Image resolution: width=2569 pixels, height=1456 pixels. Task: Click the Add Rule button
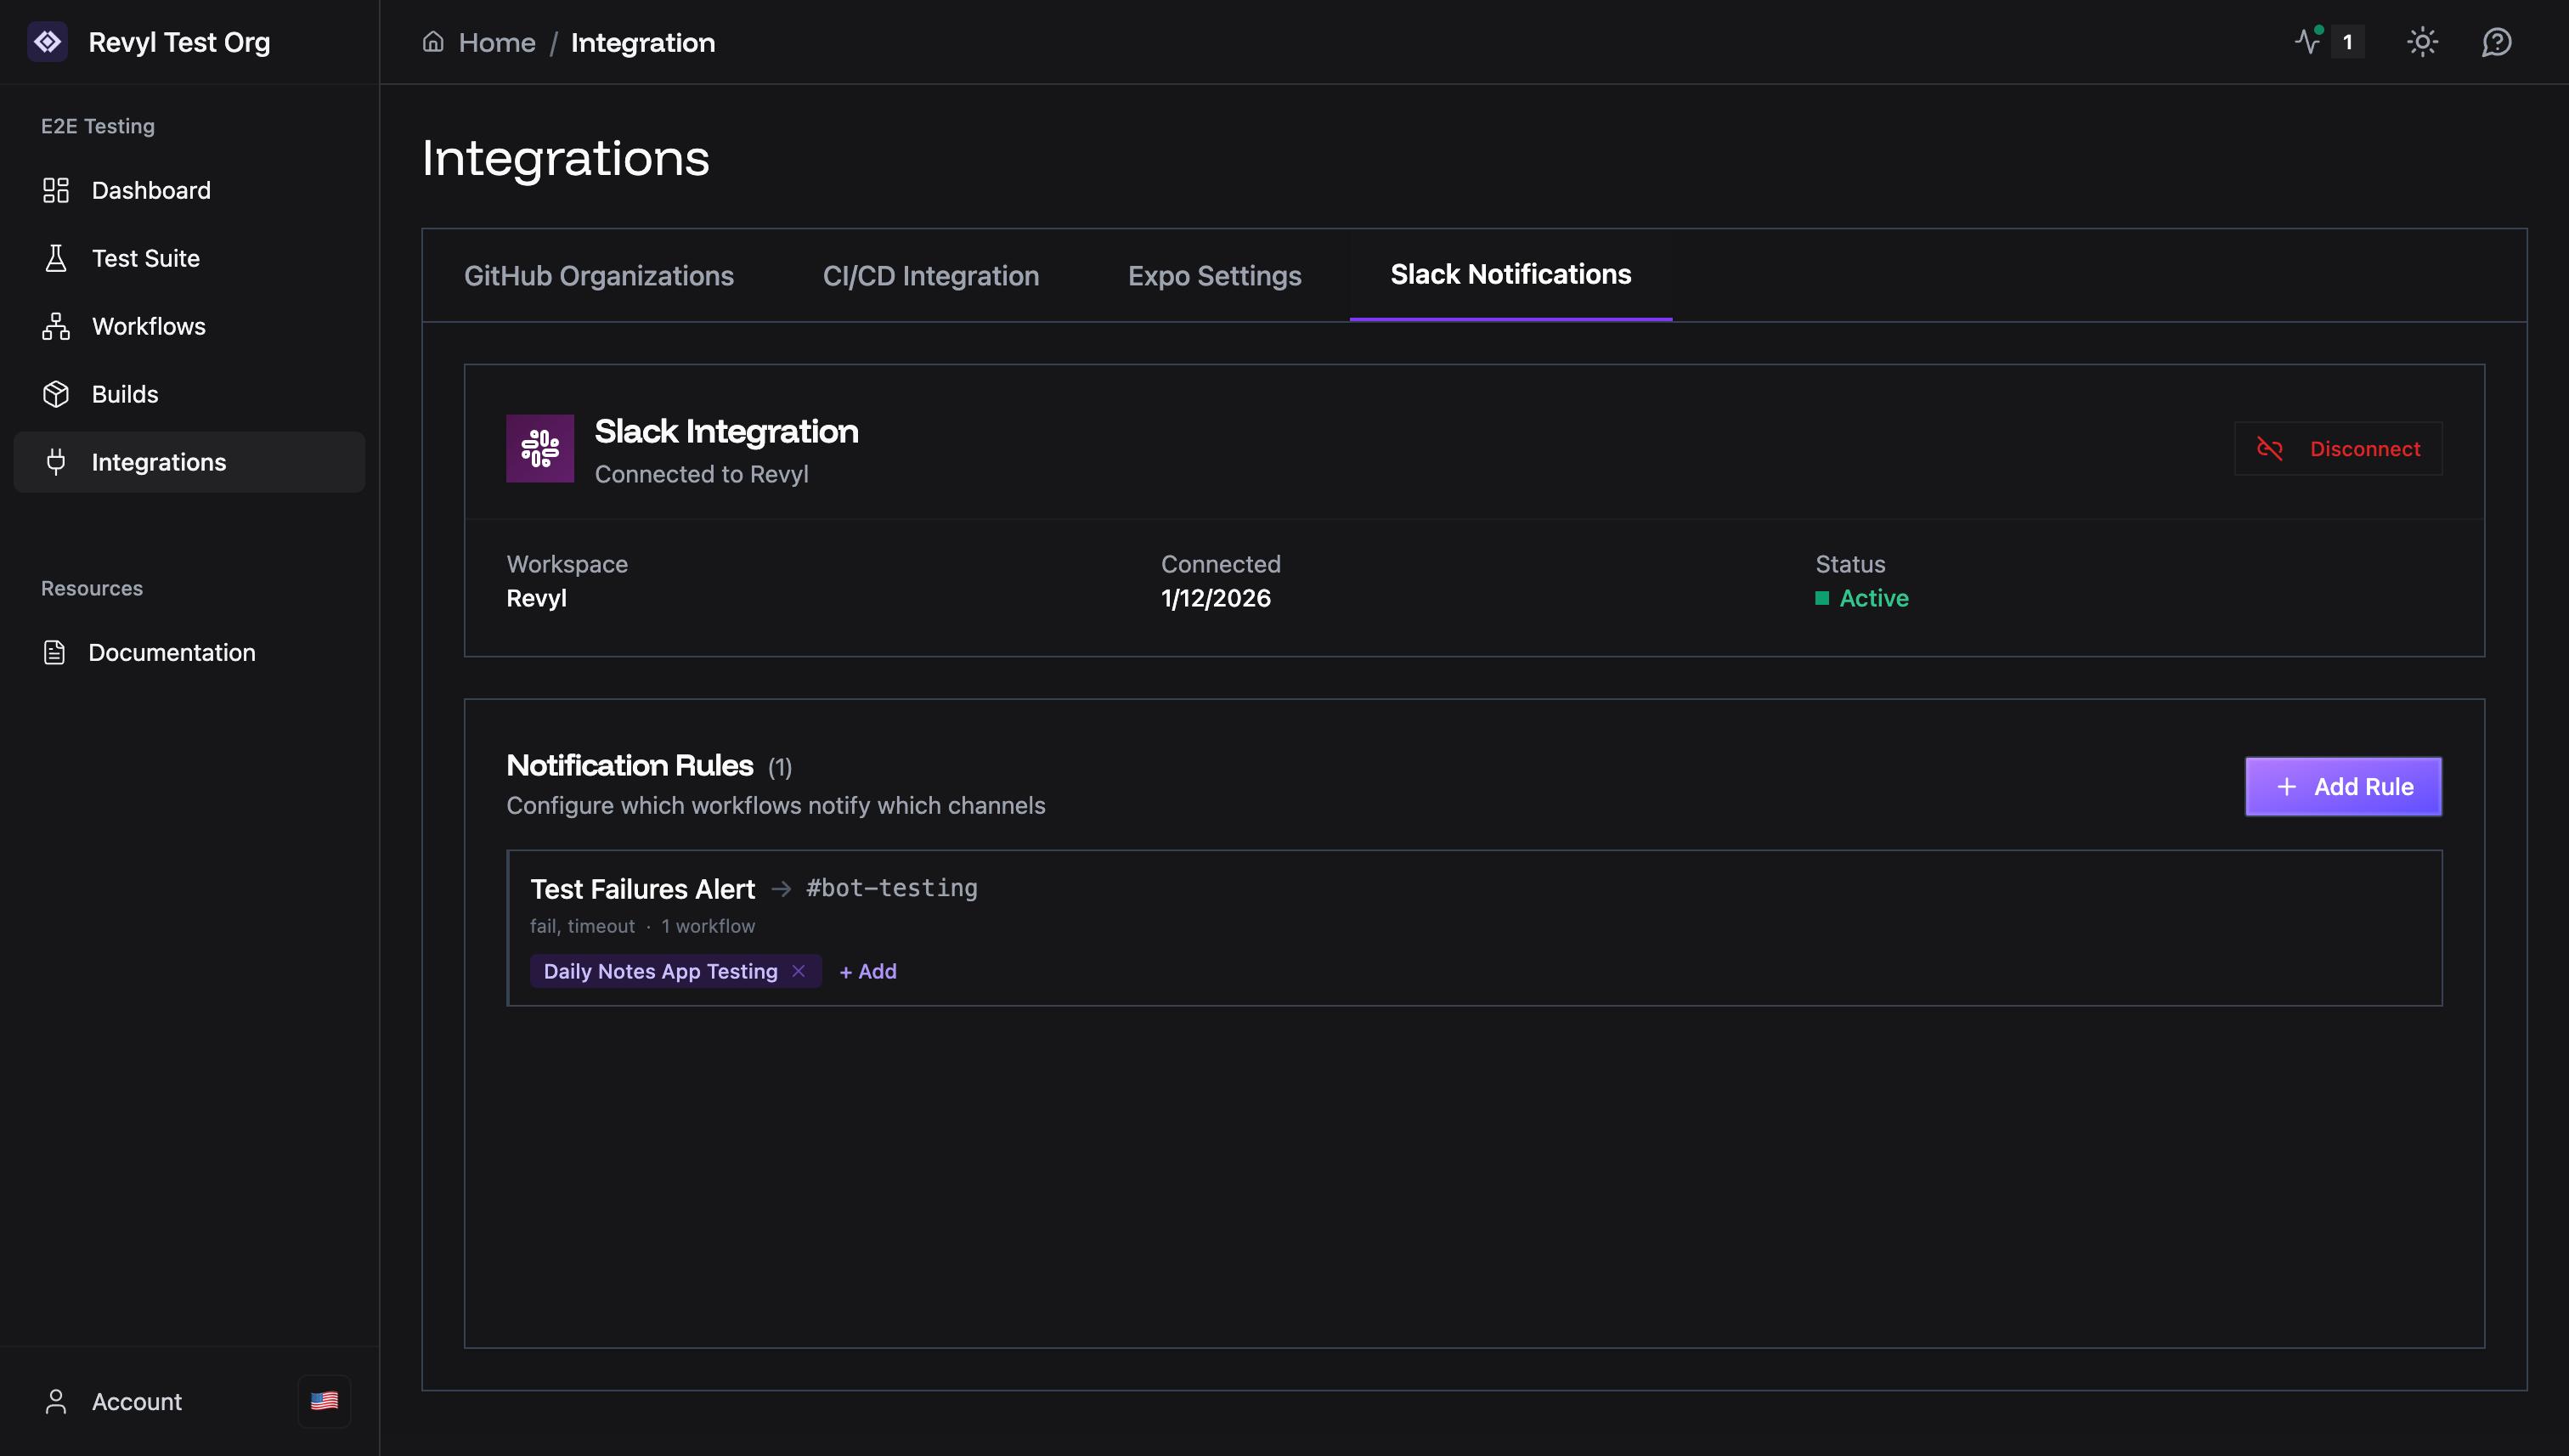tap(2342, 787)
